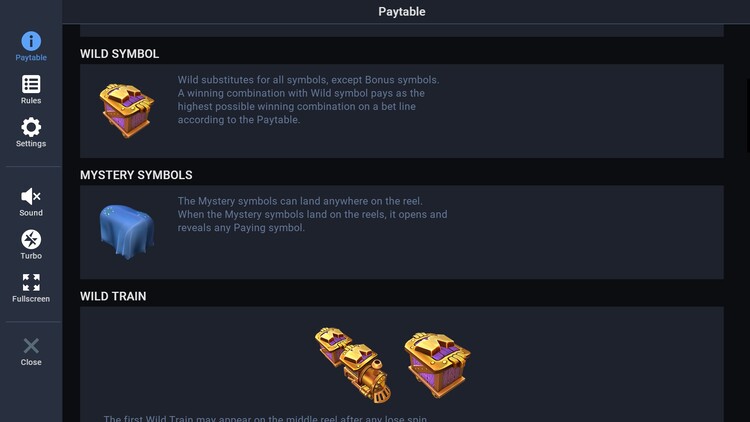Screen dimensions: 750x422
Task: Toggle Fullscreen mode
Action: coord(31,282)
